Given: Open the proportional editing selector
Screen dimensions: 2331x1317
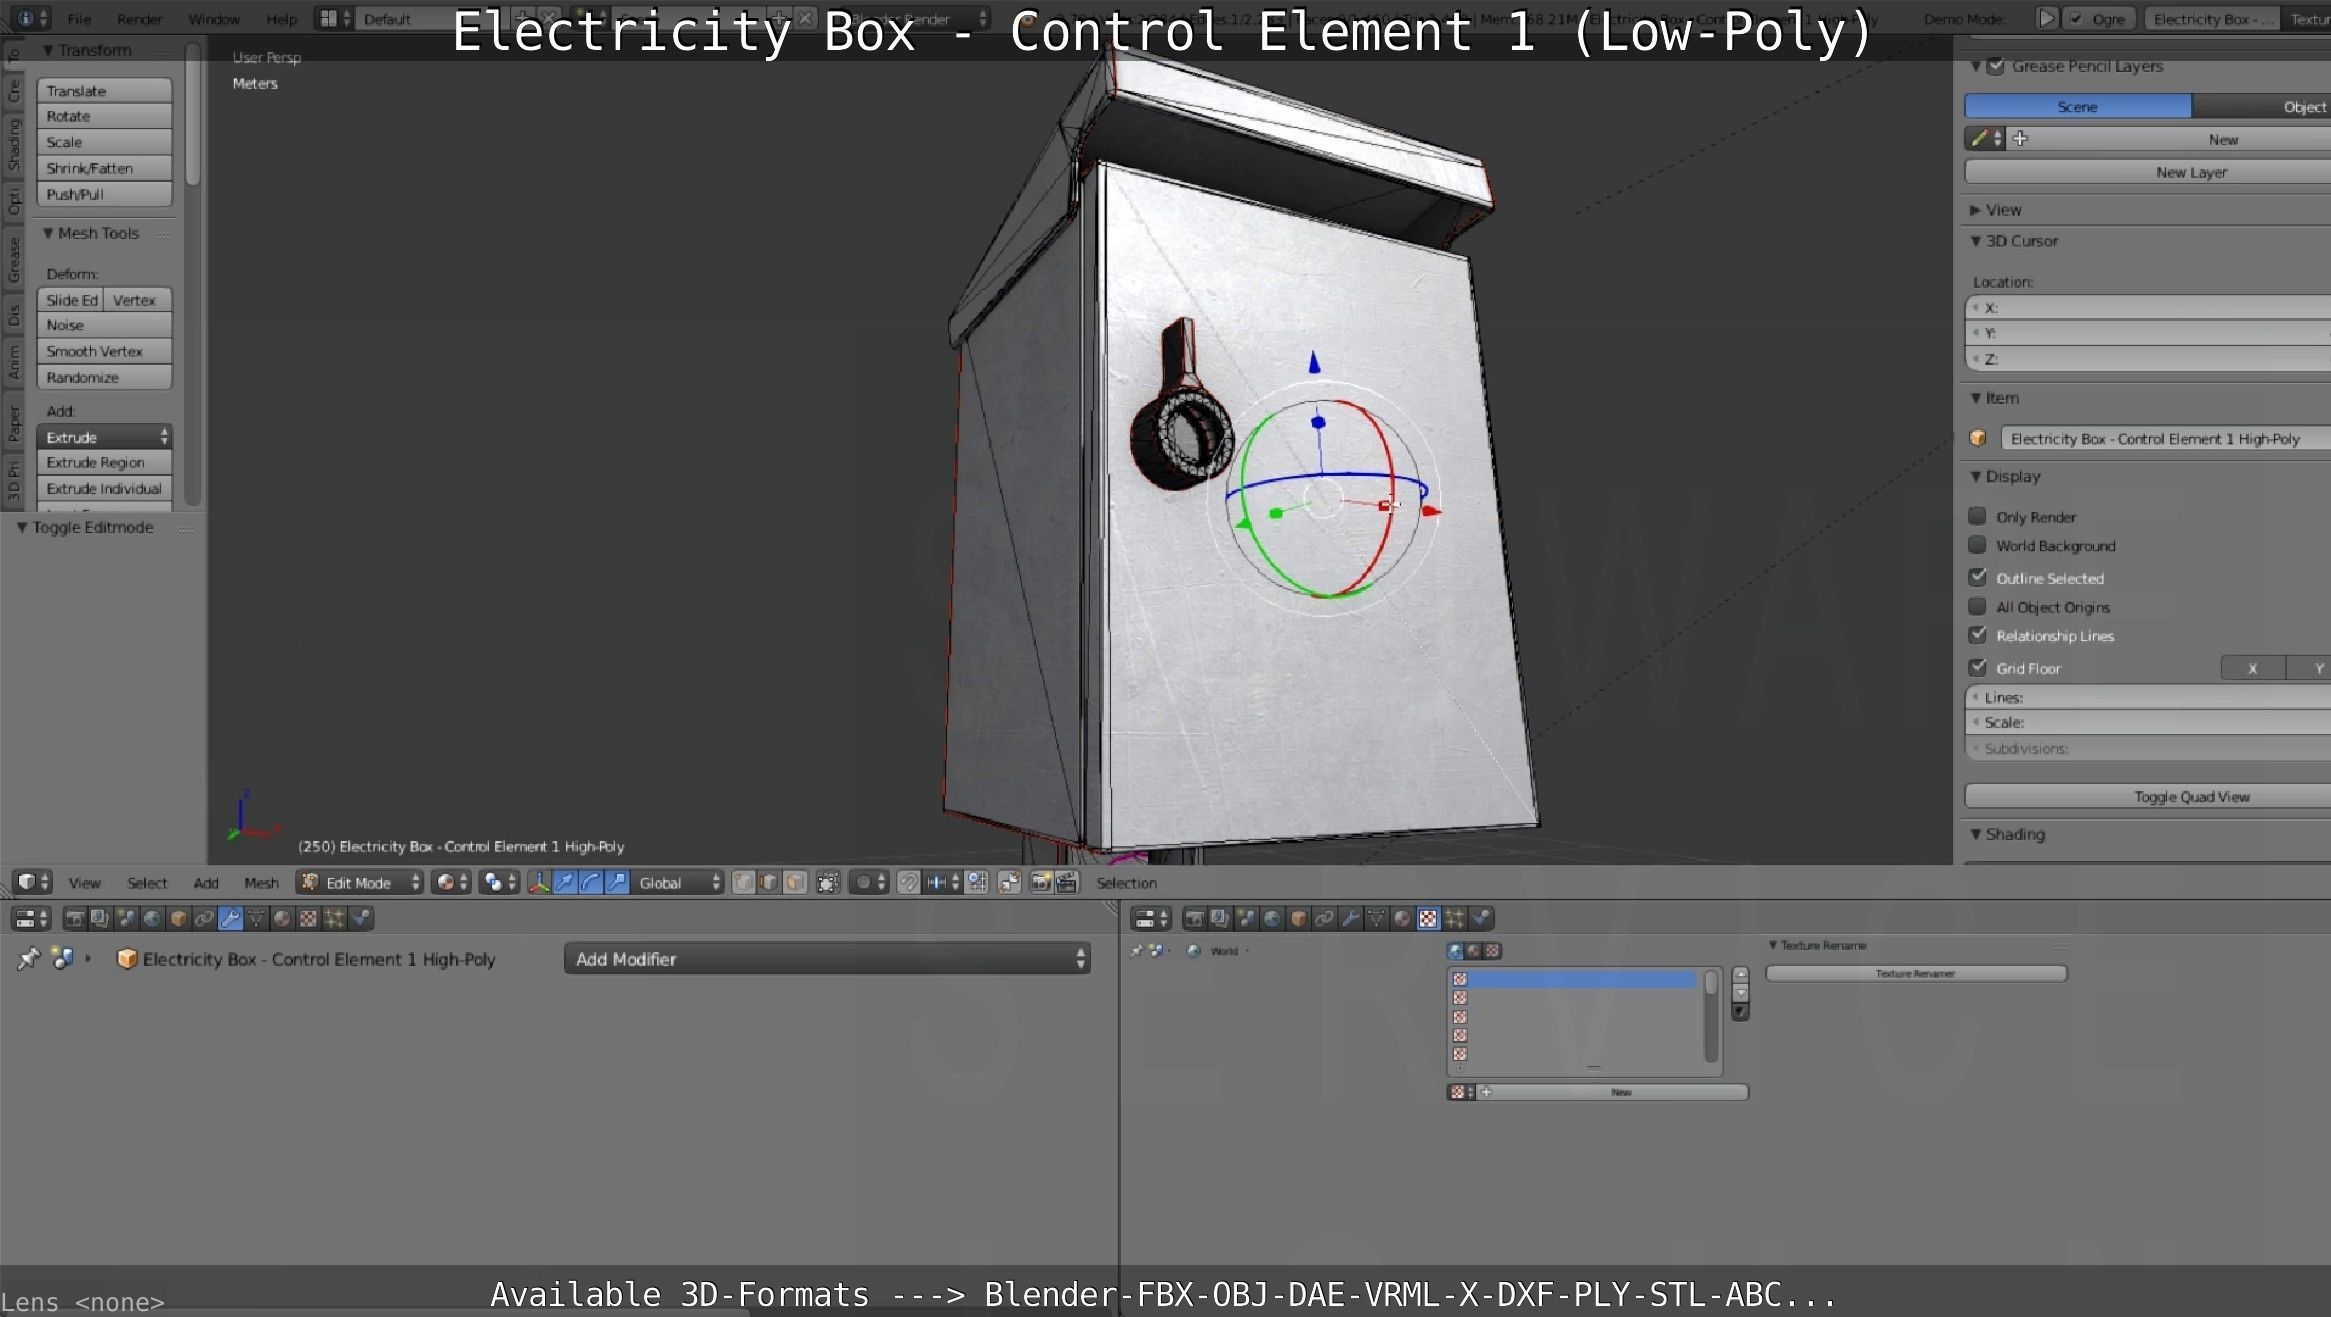Looking at the screenshot, I should pyautogui.click(x=868, y=882).
